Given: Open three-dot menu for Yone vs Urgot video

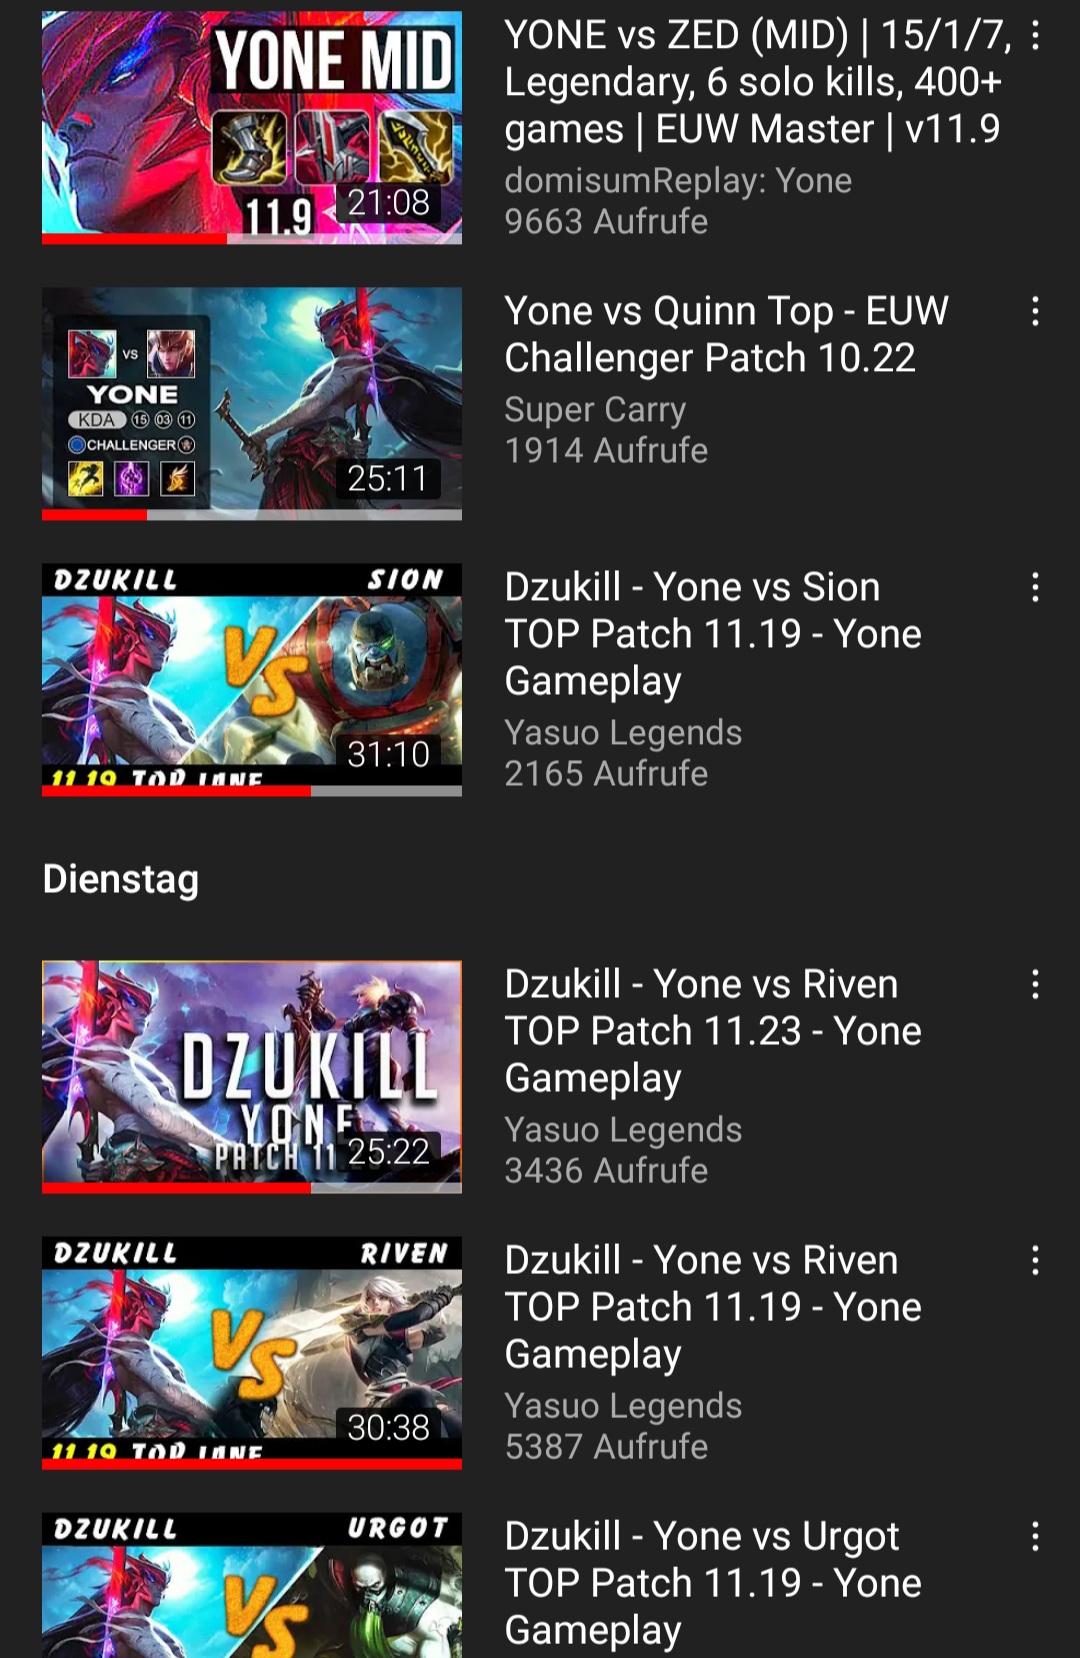Looking at the screenshot, I should tap(1035, 1537).
